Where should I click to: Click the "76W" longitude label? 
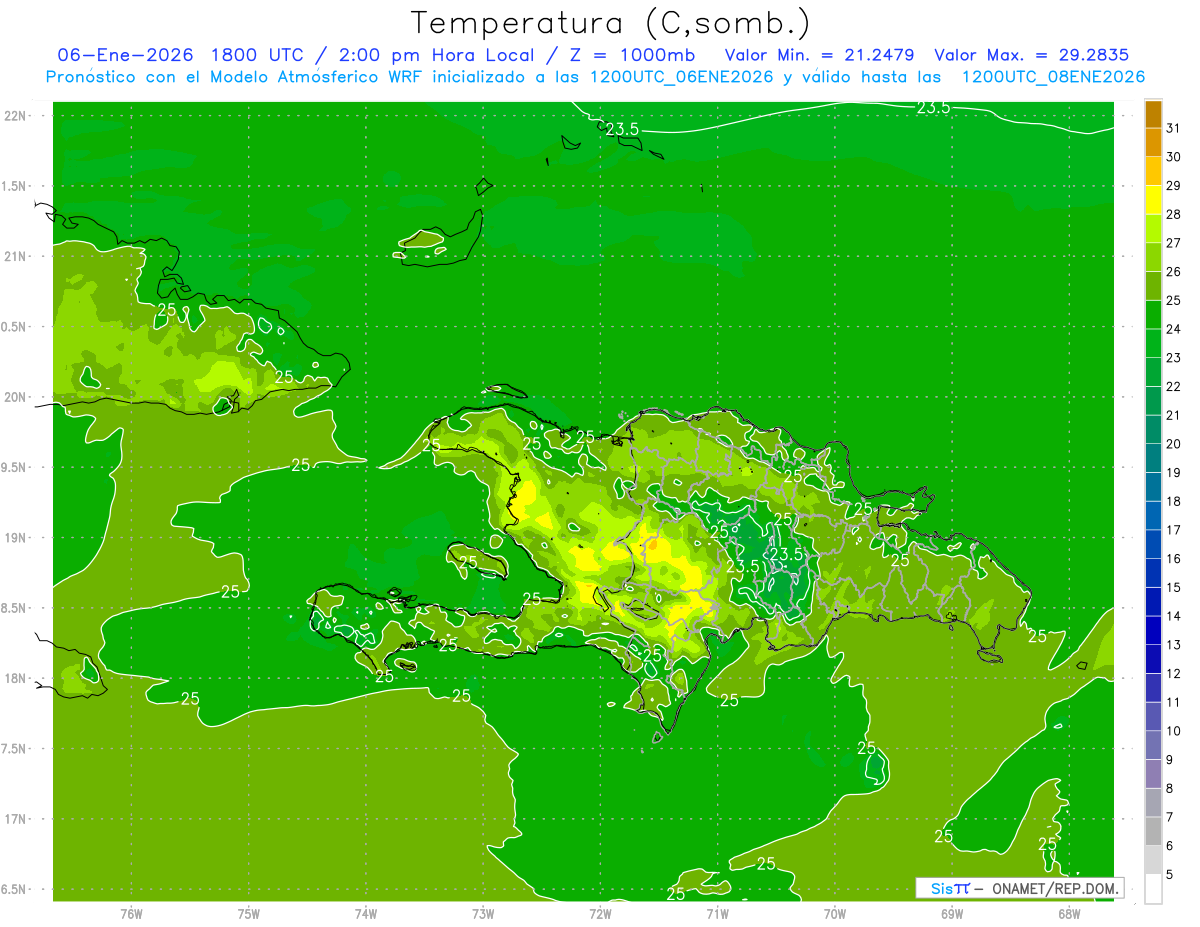click(x=131, y=914)
